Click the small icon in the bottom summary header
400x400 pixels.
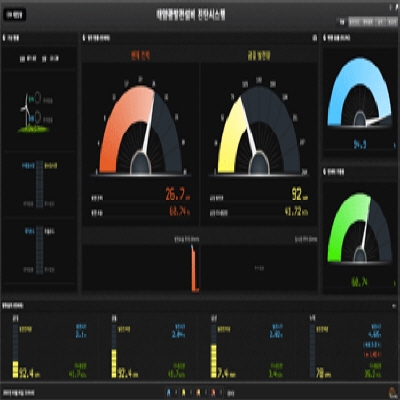(394, 306)
